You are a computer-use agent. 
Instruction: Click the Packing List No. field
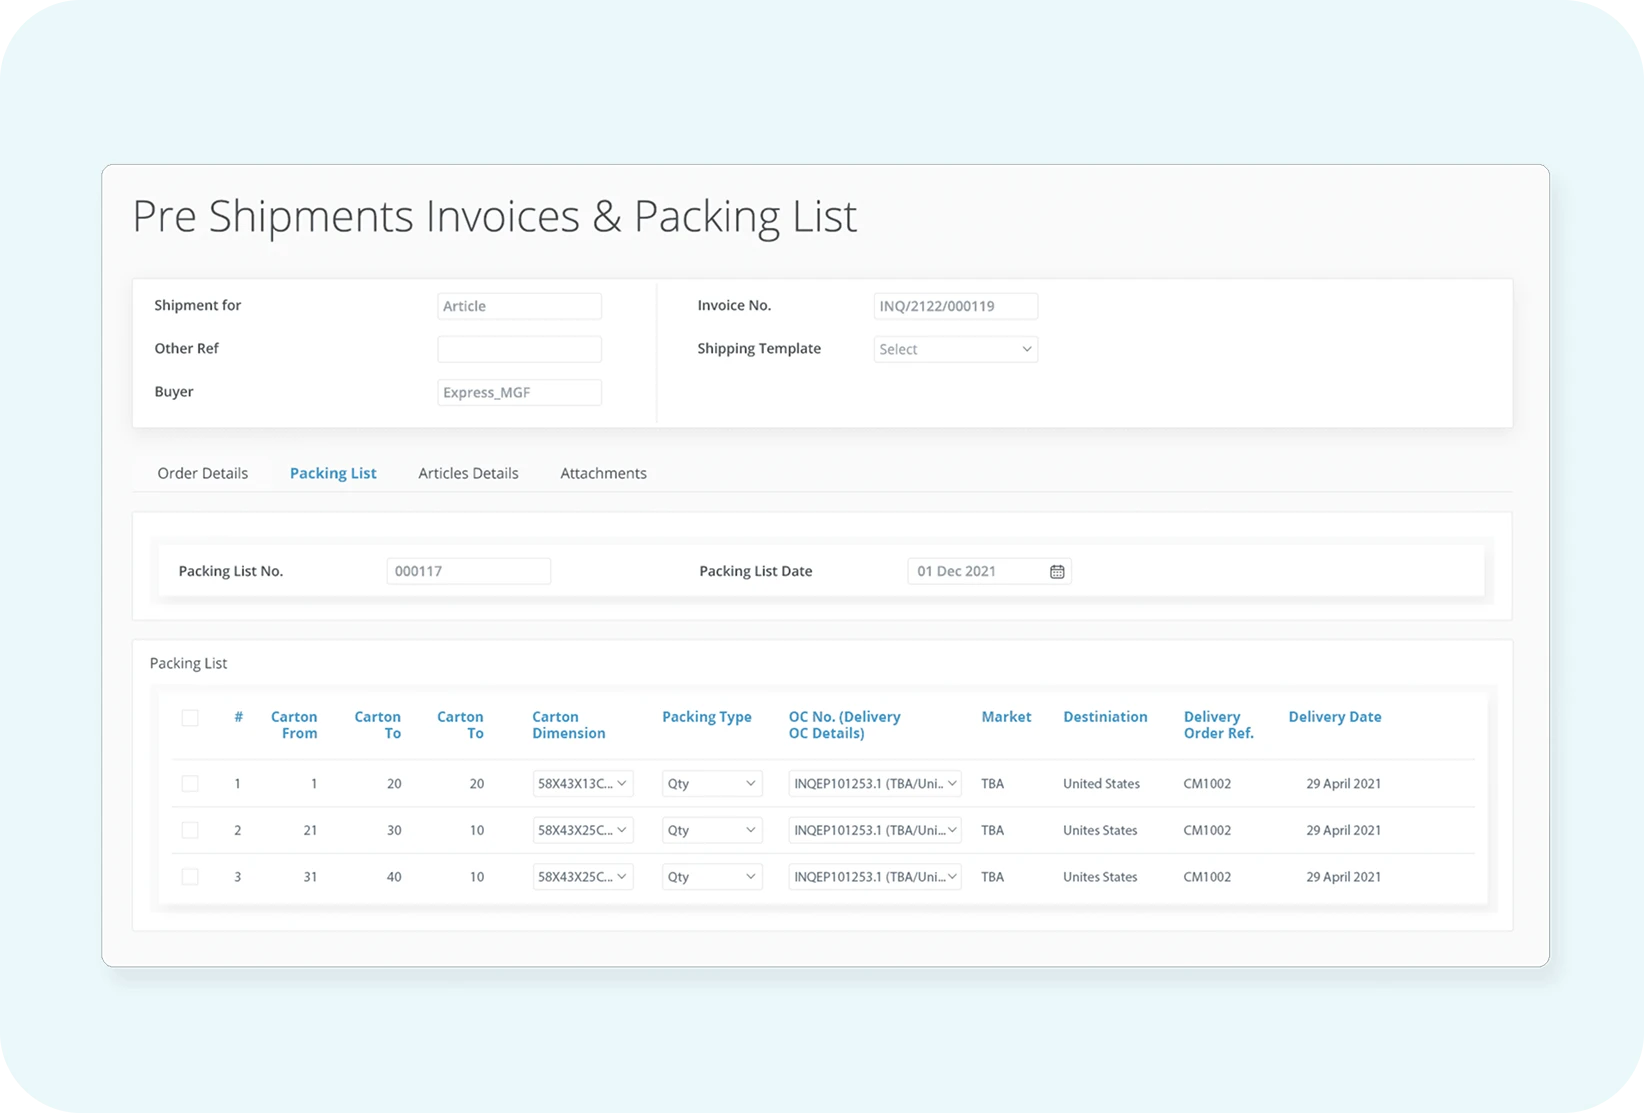[468, 571]
